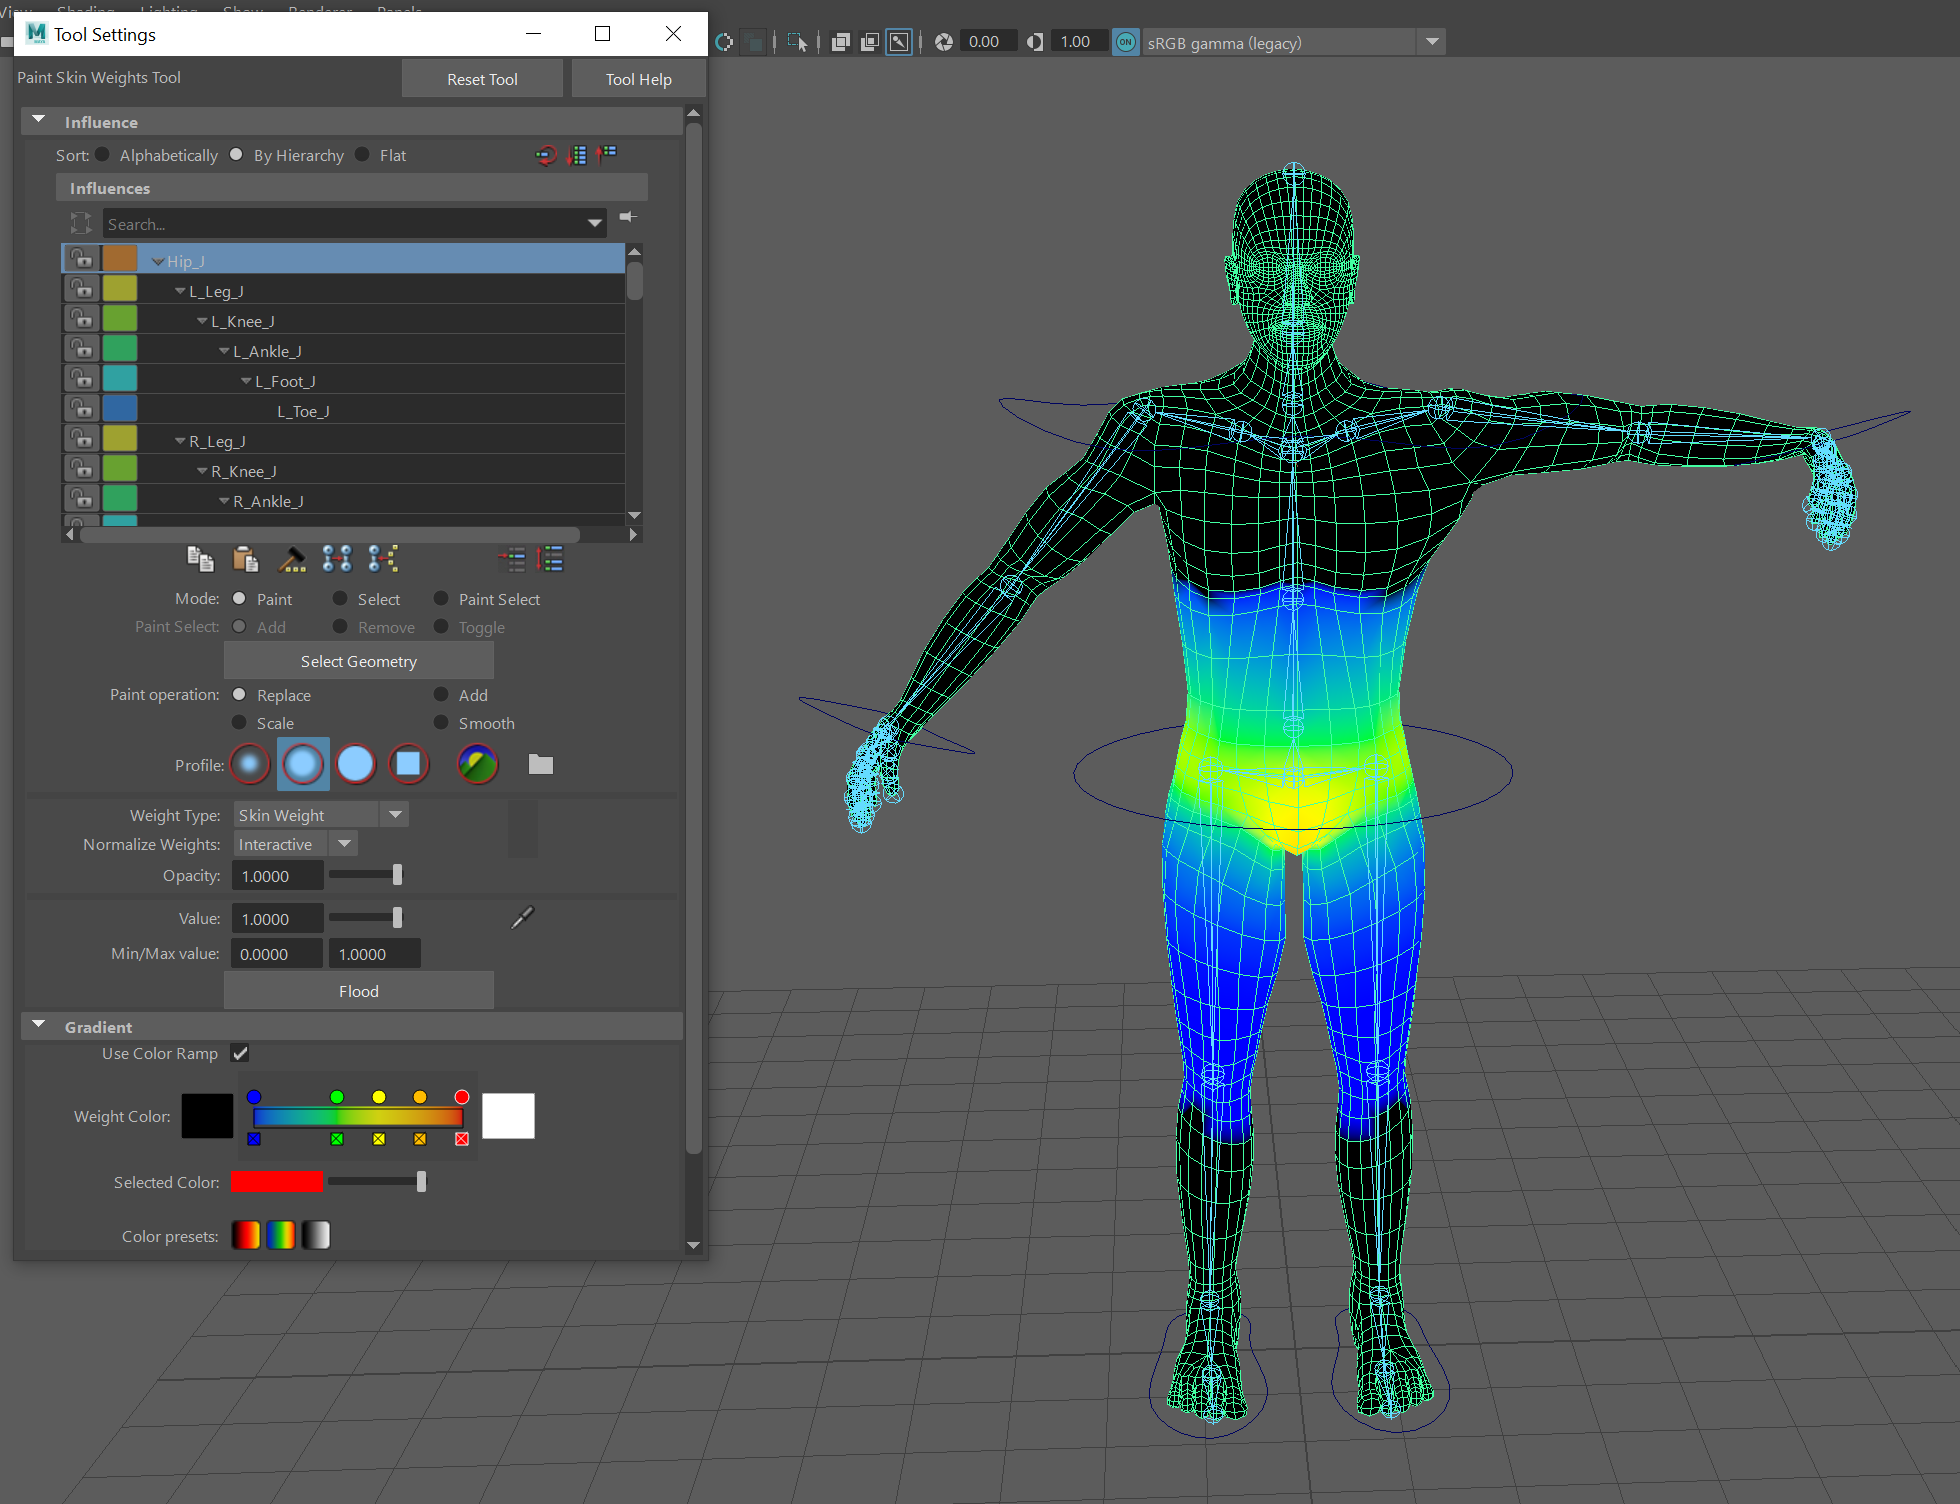Viewport: 1960px width, 1504px height.
Task: Collapse the Gradient section
Action: click(39, 1026)
